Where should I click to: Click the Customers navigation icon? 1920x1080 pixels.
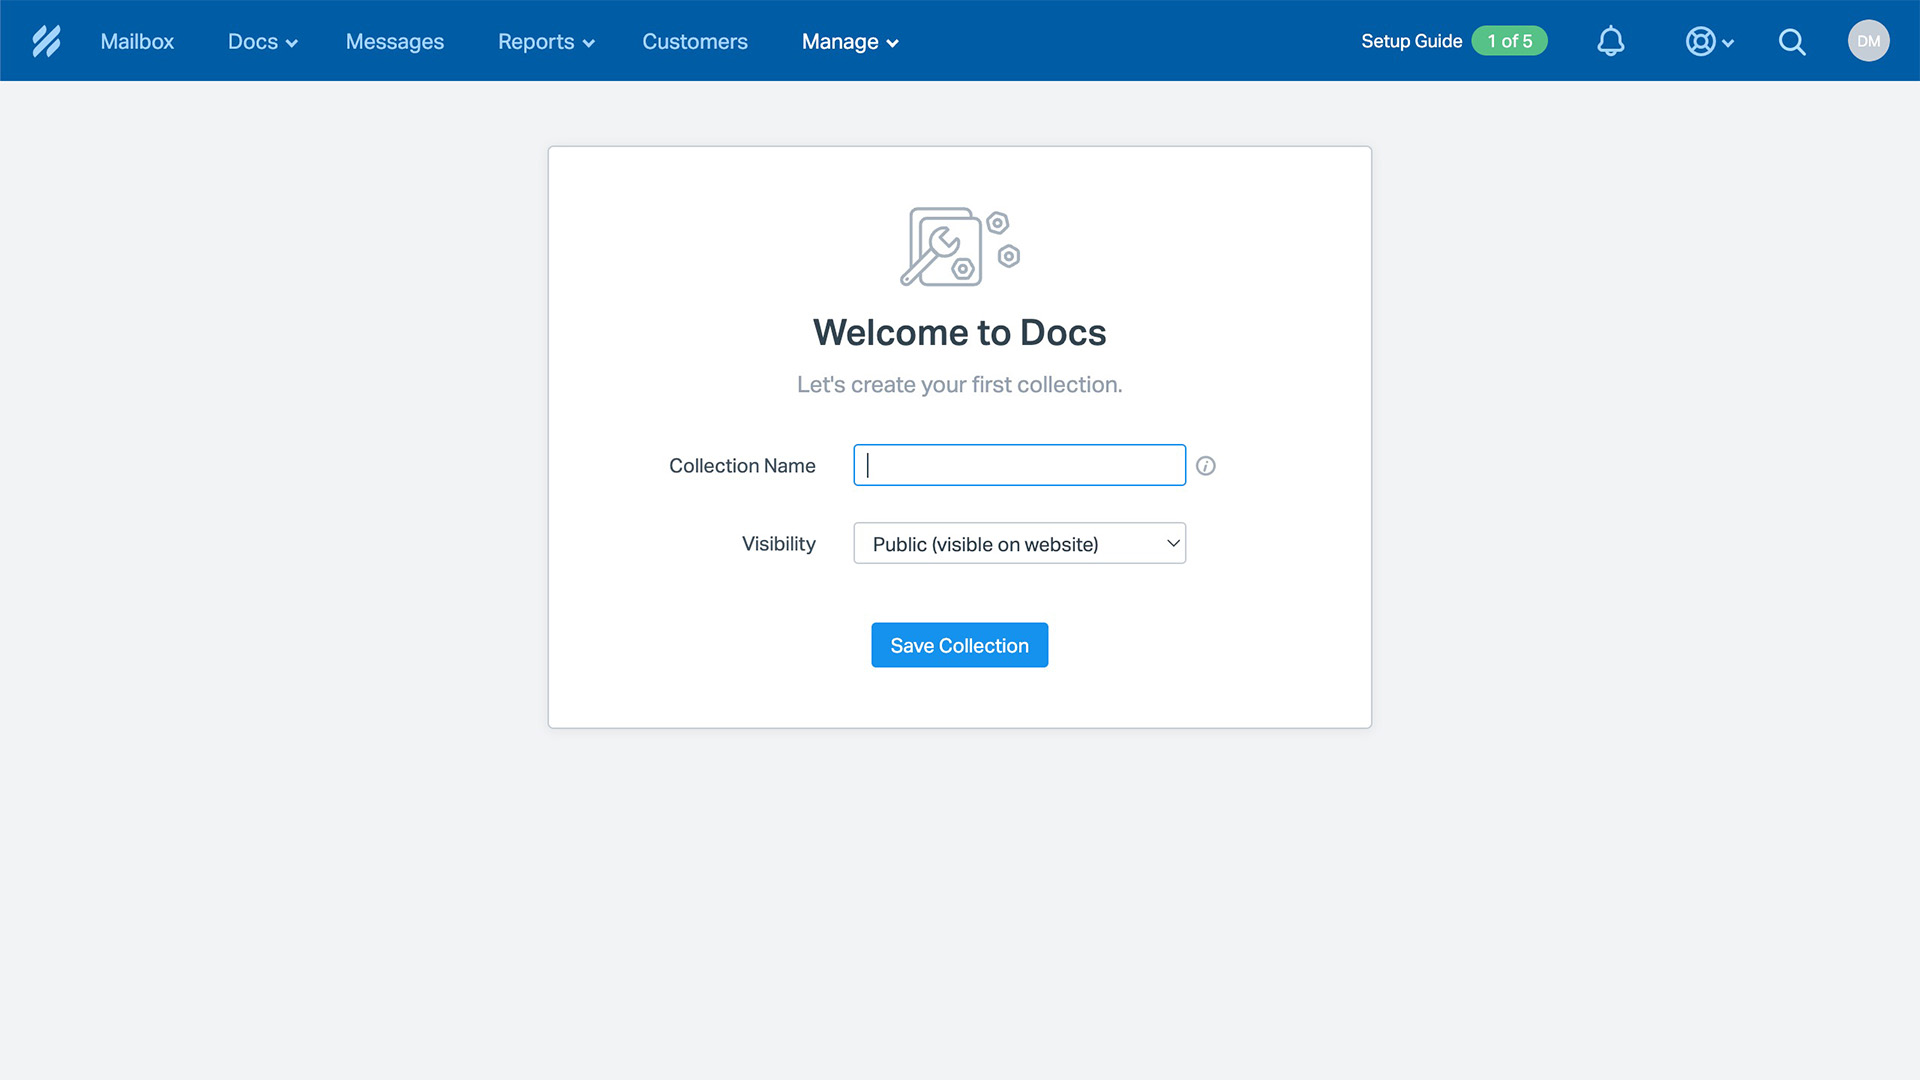(x=695, y=41)
